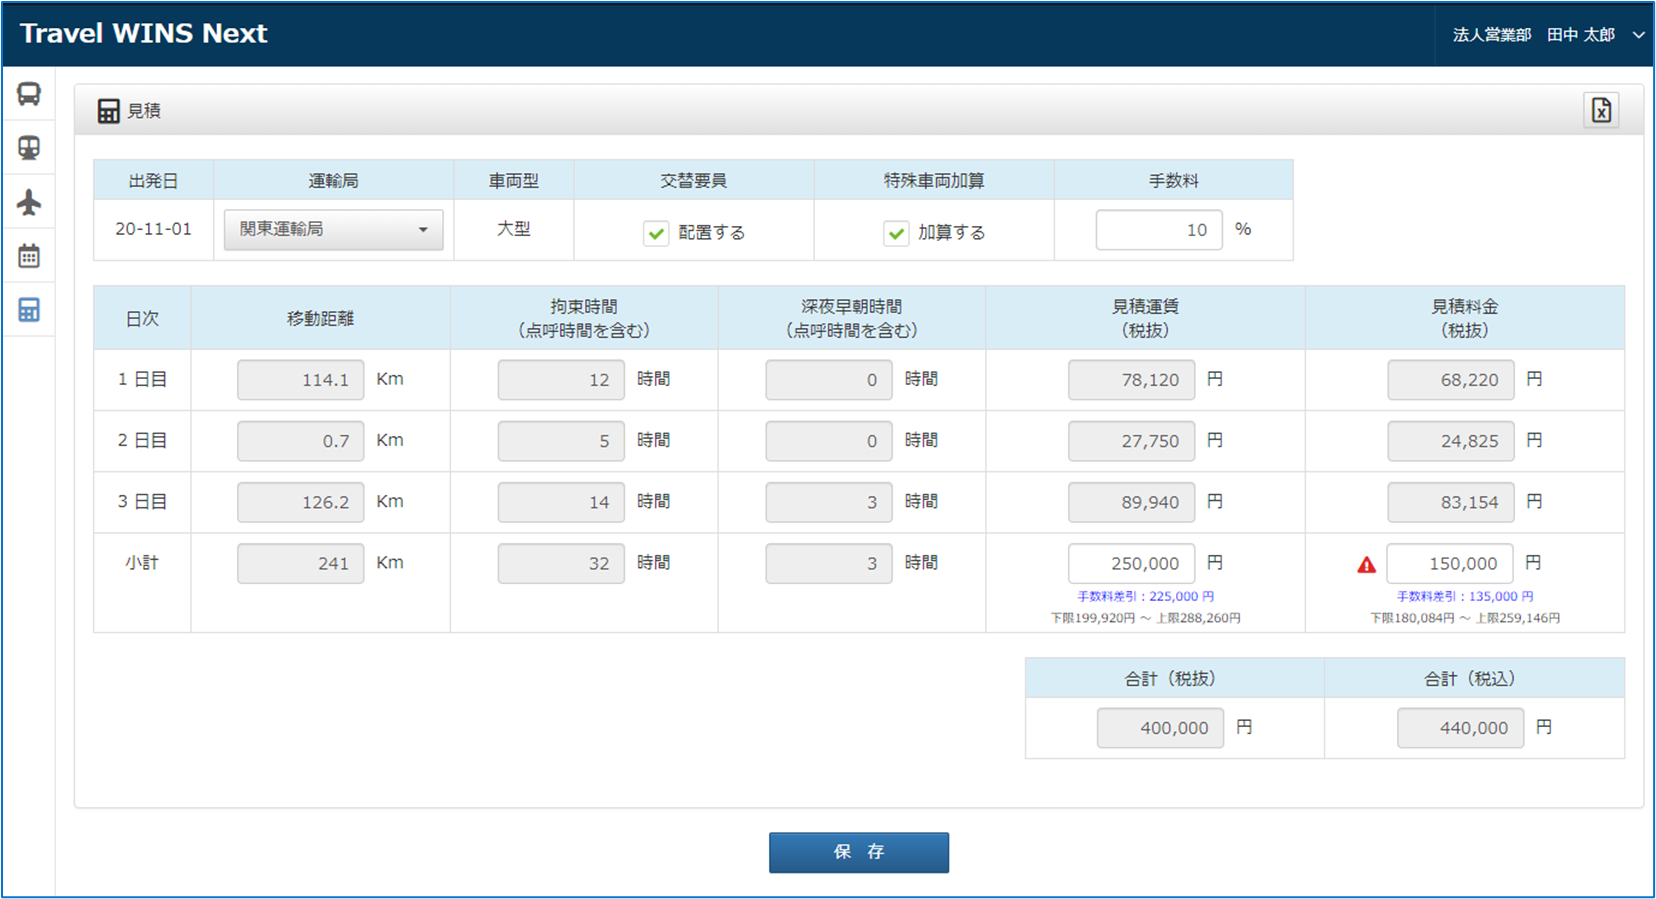Open the bus section in sidebar
The image size is (1656, 899).
(x=29, y=94)
